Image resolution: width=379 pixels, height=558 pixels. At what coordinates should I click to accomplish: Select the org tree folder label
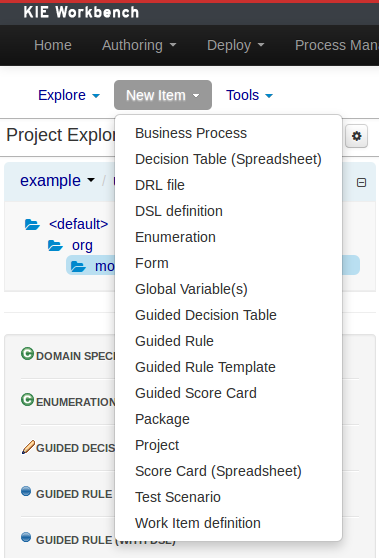pyautogui.click(x=82, y=245)
